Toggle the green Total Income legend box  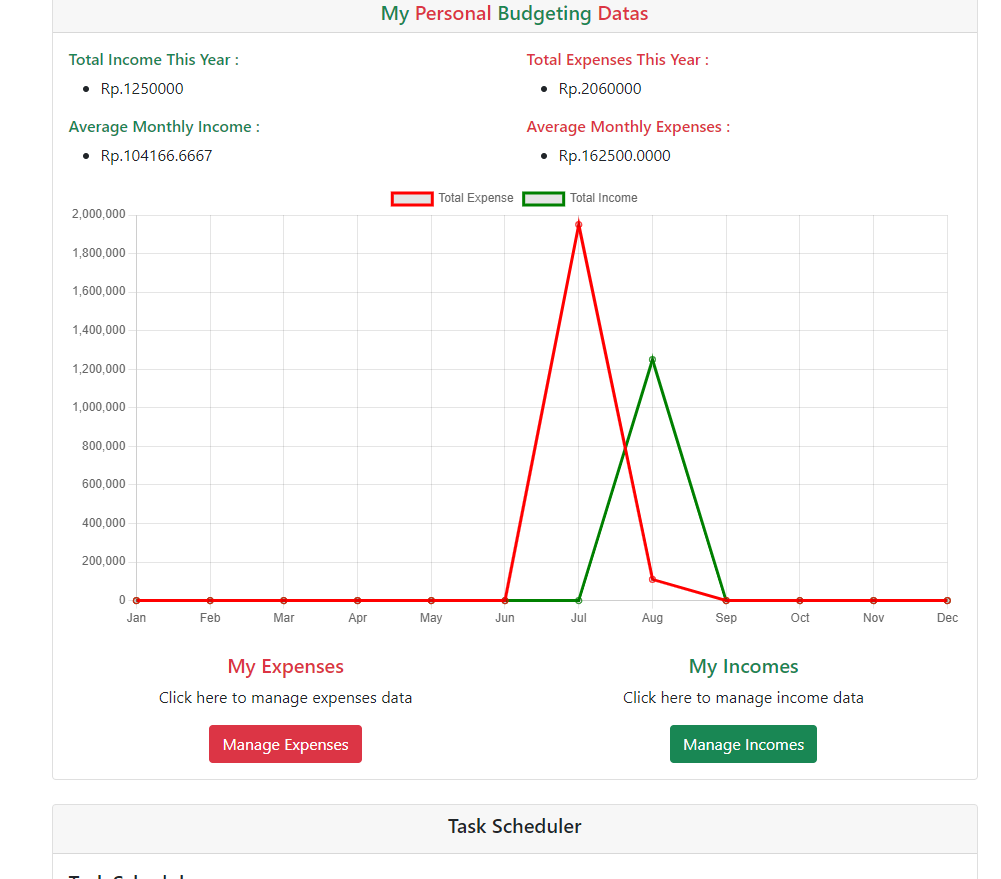coord(543,198)
